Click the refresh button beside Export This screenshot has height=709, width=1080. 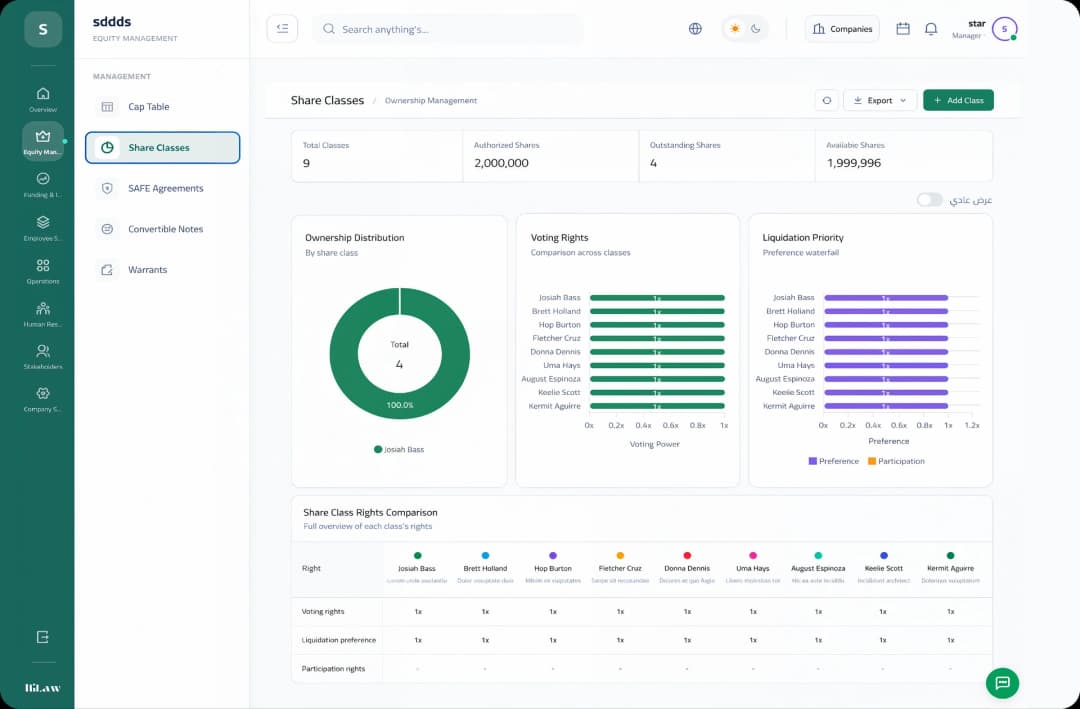tap(827, 100)
